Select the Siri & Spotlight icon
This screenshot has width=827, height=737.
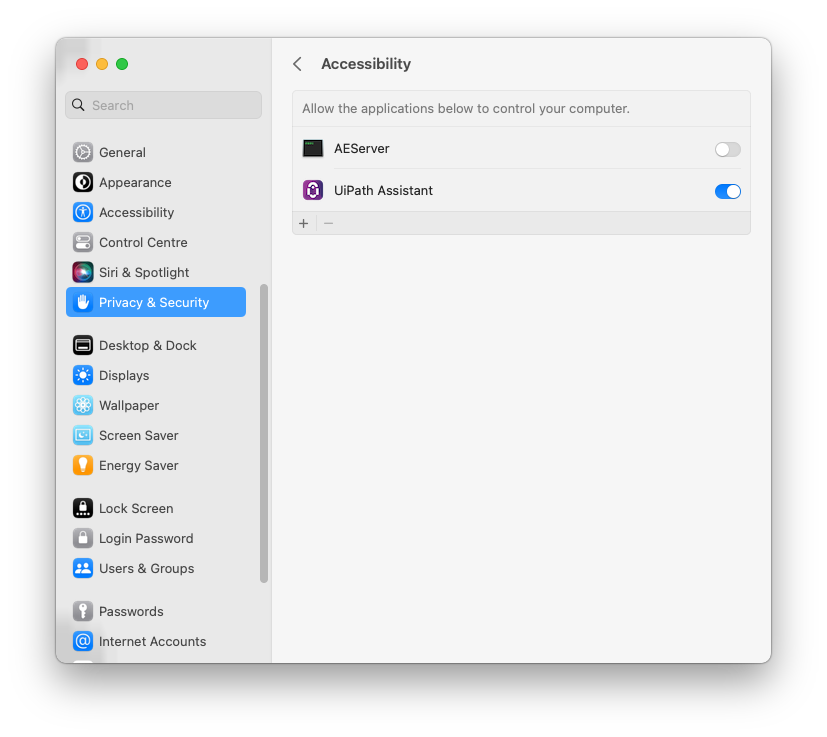[x=83, y=272]
